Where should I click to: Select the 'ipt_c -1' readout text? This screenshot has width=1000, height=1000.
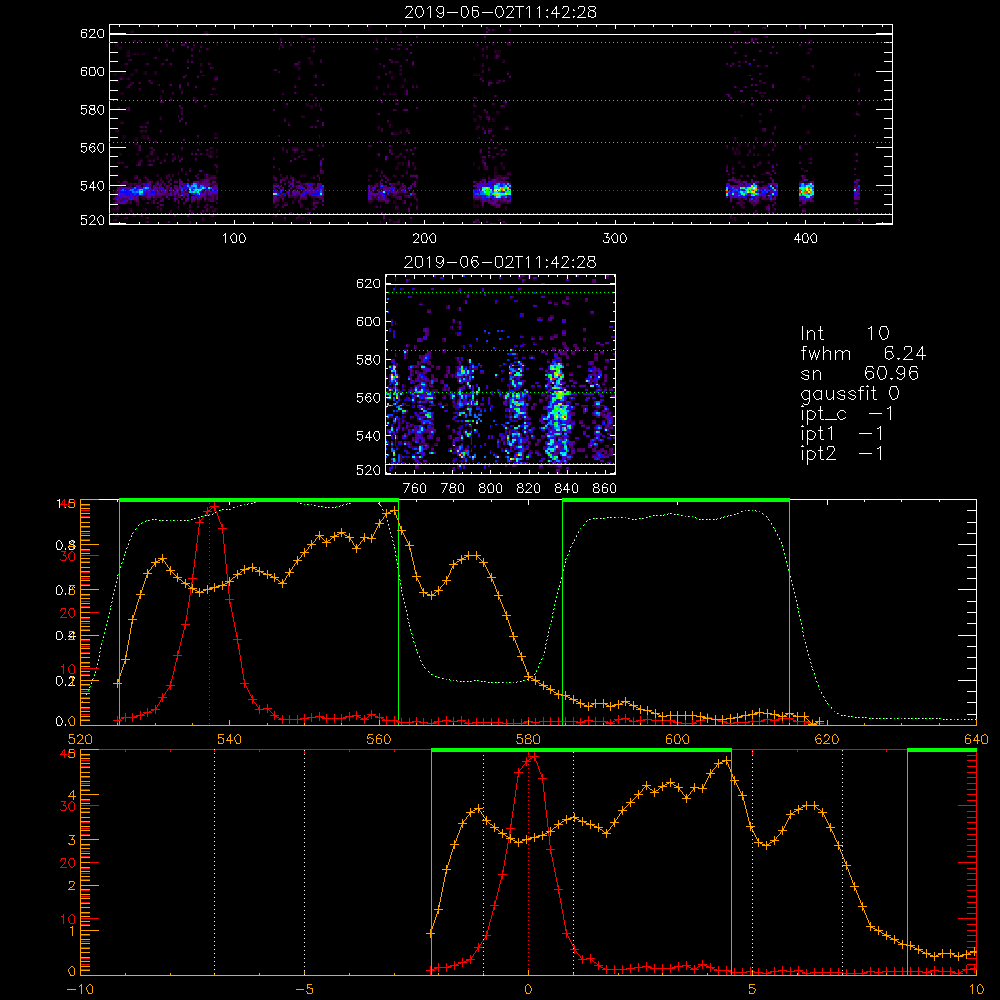(x=847, y=414)
